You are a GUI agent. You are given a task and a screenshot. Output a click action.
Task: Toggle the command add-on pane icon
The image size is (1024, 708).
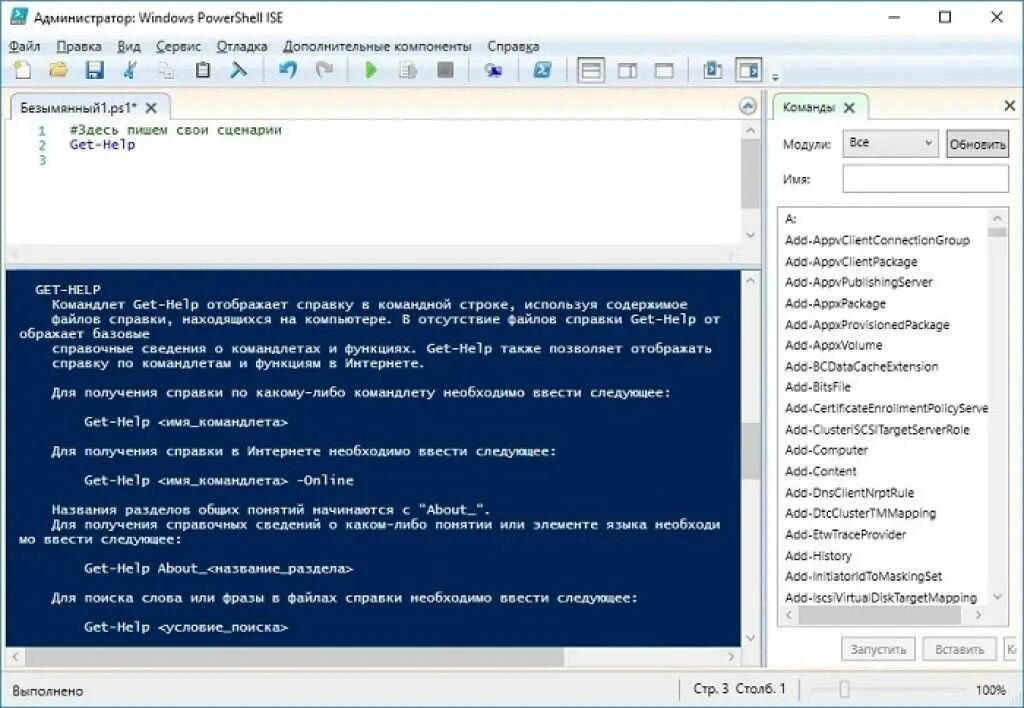coord(748,70)
